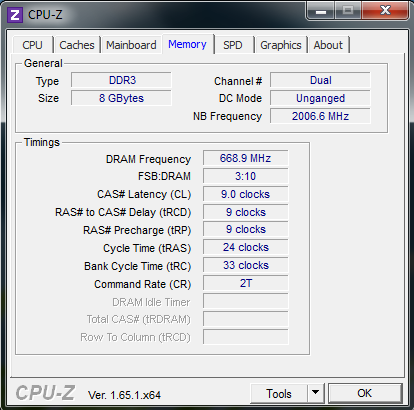Image resolution: width=414 pixels, height=410 pixels.
Task: Click the 'Channel #' label
Action: 238,81
